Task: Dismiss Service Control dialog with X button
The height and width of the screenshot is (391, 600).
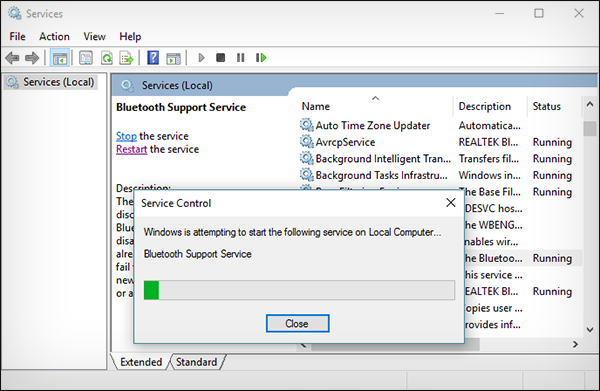Action: [451, 202]
